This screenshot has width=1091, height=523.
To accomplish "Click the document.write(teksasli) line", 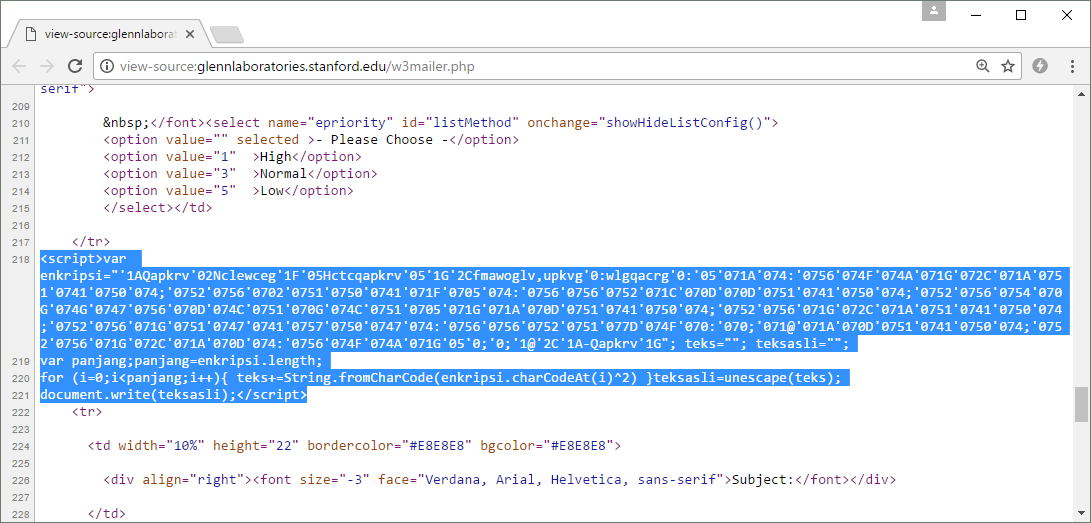I will click(174, 395).
